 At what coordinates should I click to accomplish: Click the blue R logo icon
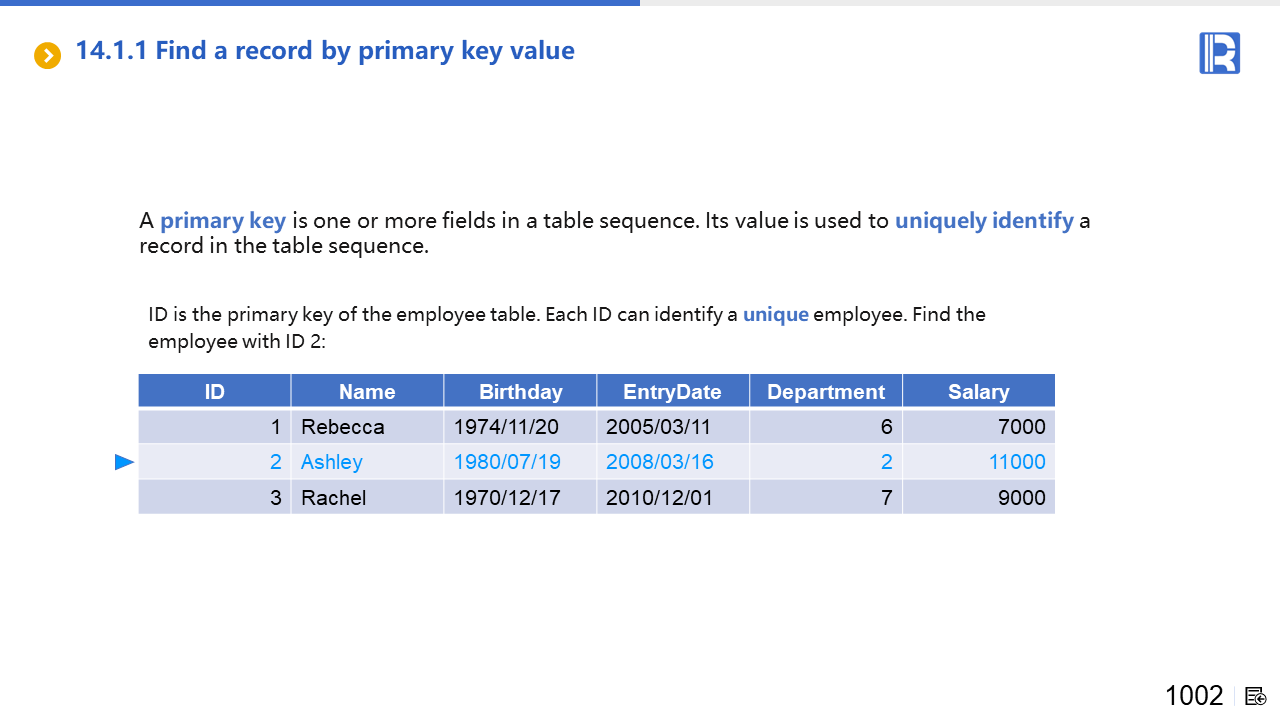click(1219, 53)
